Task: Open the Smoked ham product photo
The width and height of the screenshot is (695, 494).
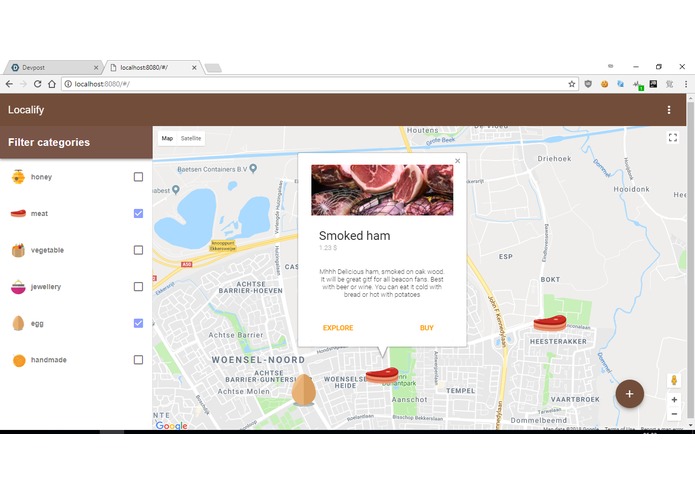Action: 382,190
